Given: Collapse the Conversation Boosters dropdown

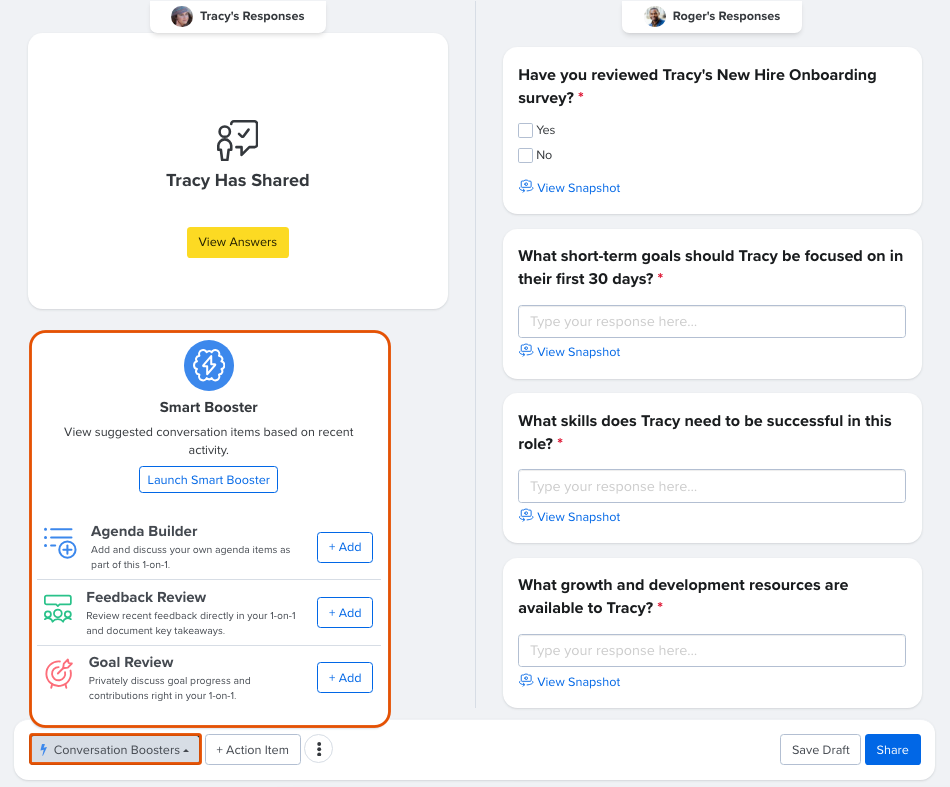Looking at the screenshot, I should [115, 750].
